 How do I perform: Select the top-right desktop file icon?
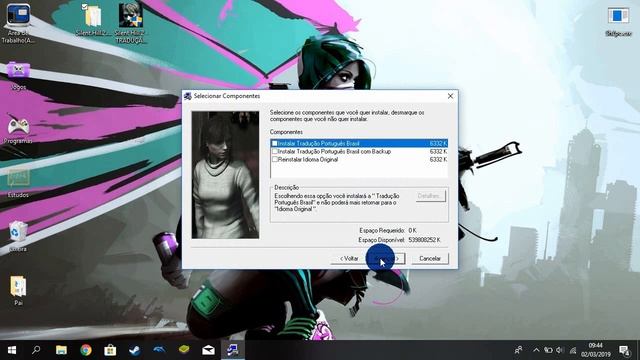coord(618,21)
